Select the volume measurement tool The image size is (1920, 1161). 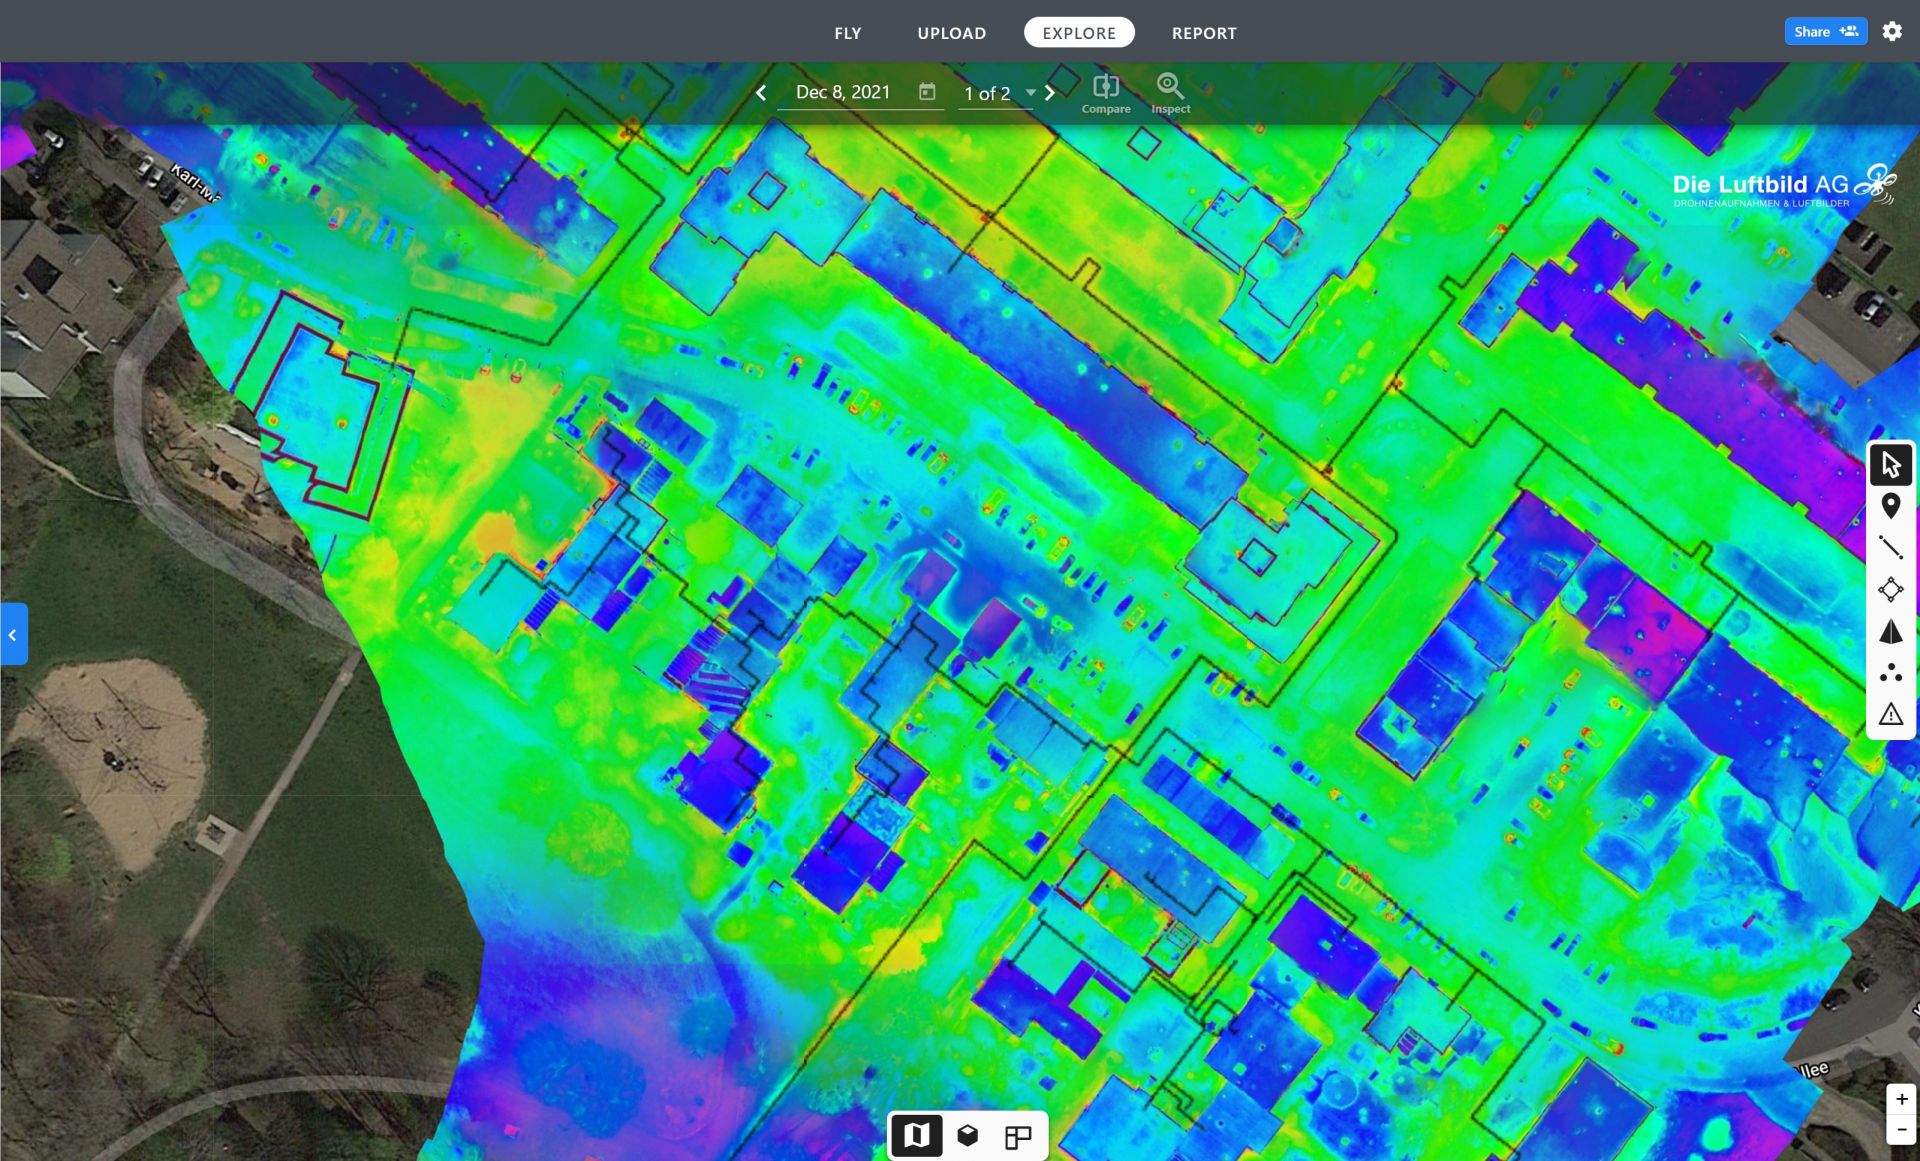(1890, 632)
